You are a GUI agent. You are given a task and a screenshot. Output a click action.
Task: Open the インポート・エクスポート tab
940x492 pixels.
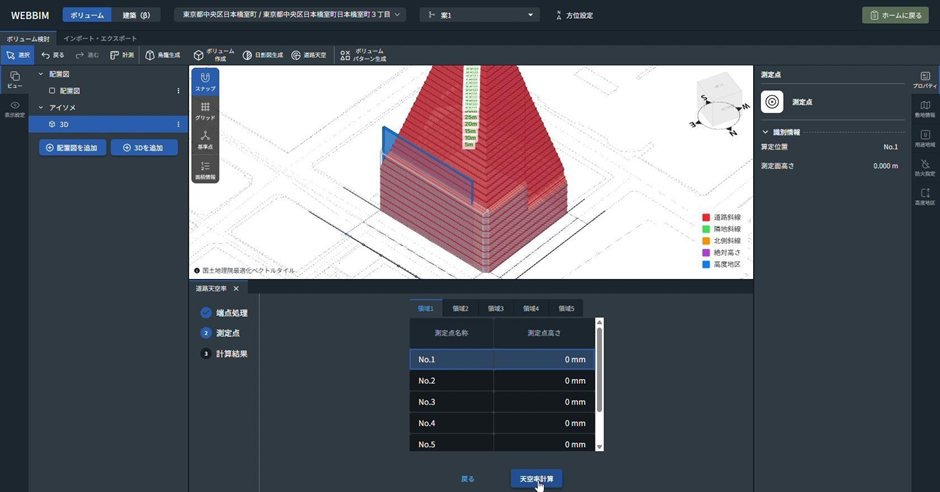pyautogui.click(x=100, y=39)
